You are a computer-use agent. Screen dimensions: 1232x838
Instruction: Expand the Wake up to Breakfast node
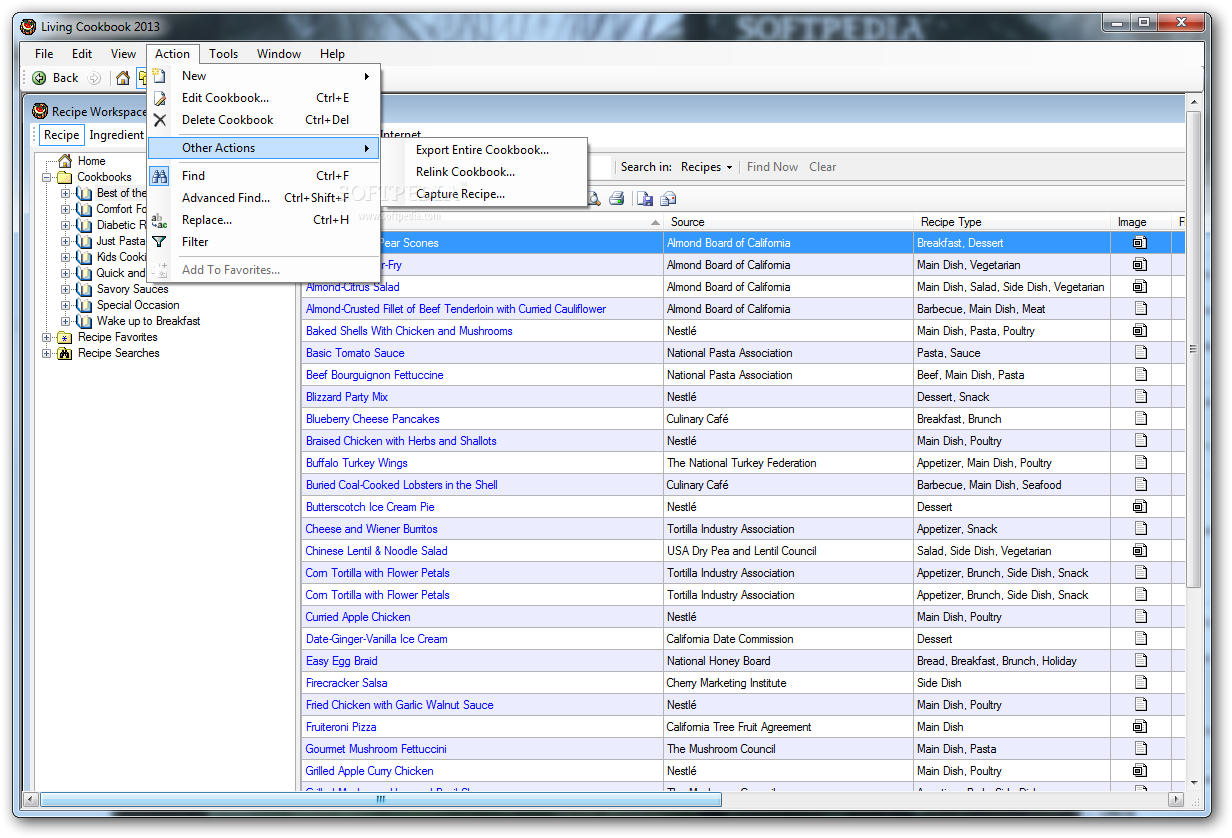66,321
